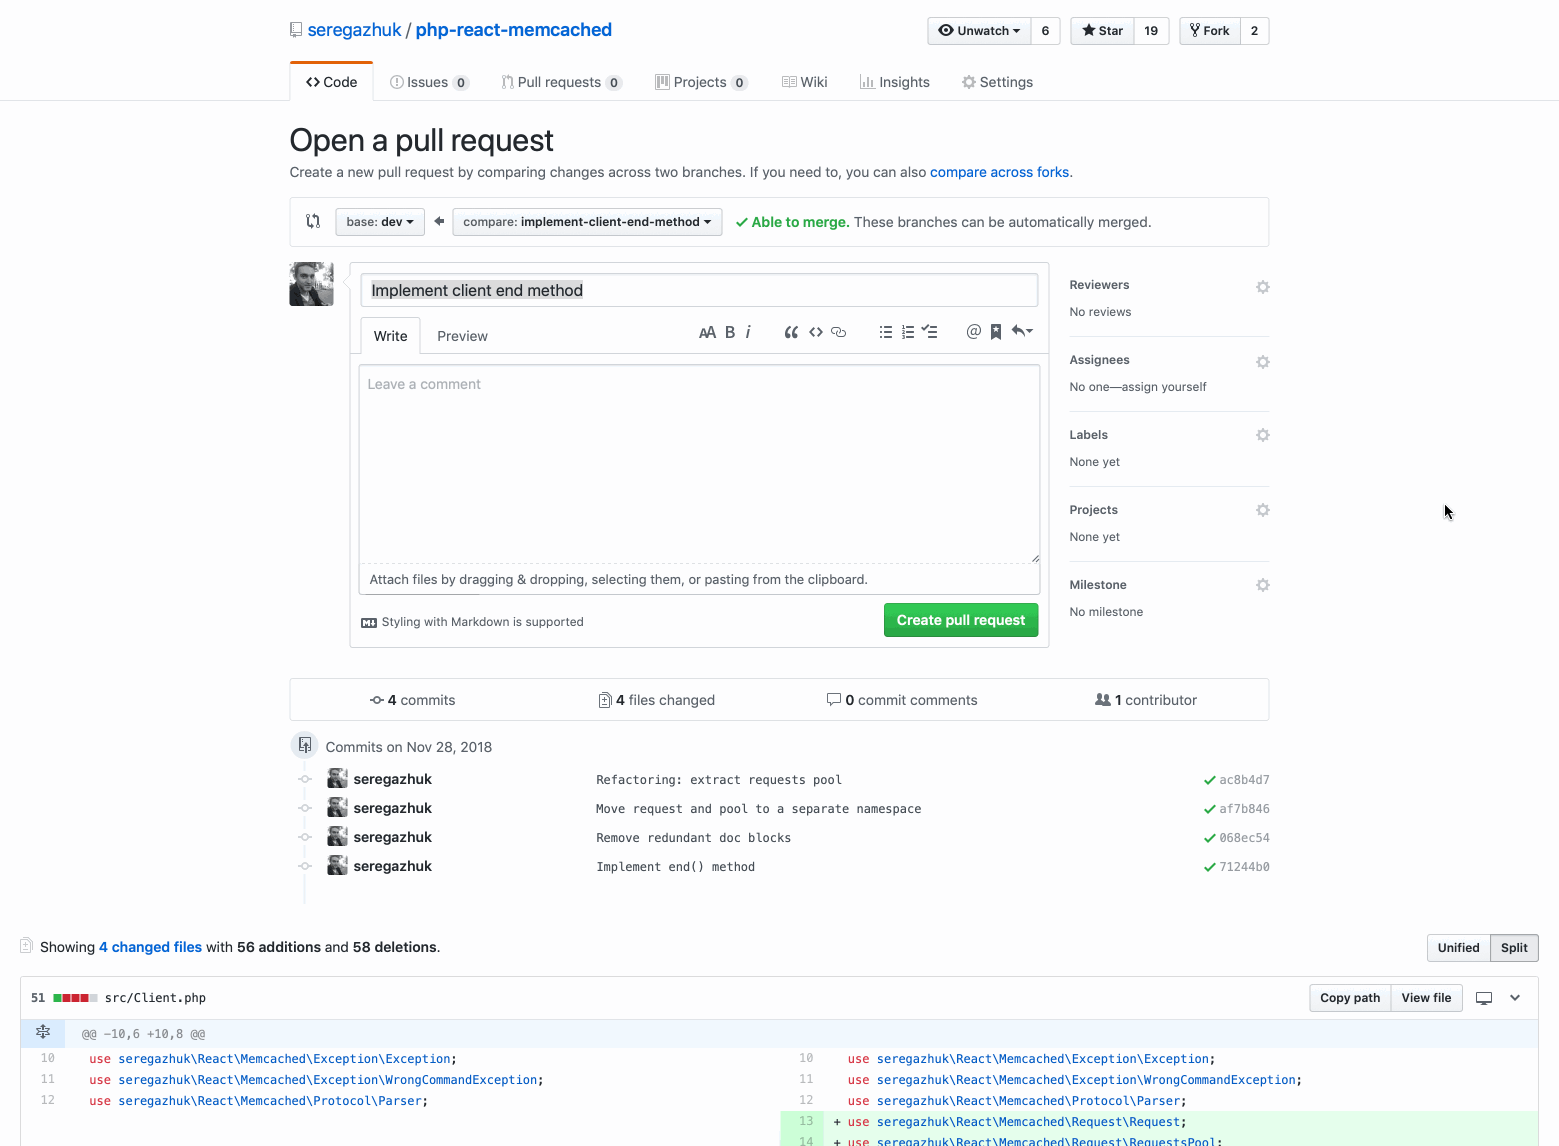Viewport: 1559px width, 1146px height.
Task: Click the avatar on the ac8b4d7 commit row
Action: (338, 778)
